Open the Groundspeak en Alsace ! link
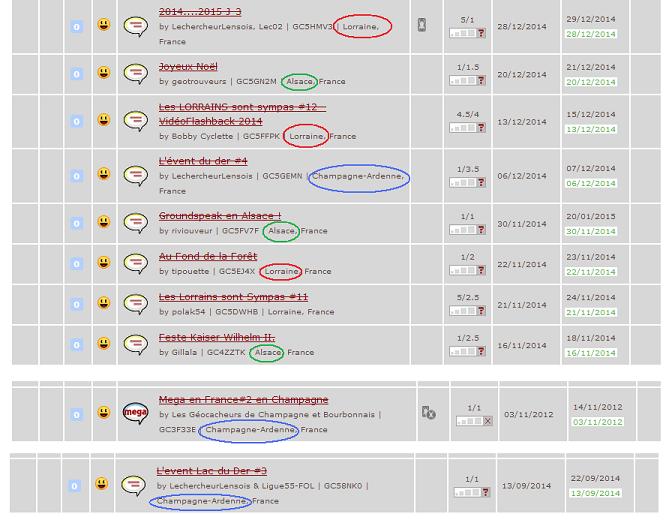672x526 pixels. pos(219,216)
